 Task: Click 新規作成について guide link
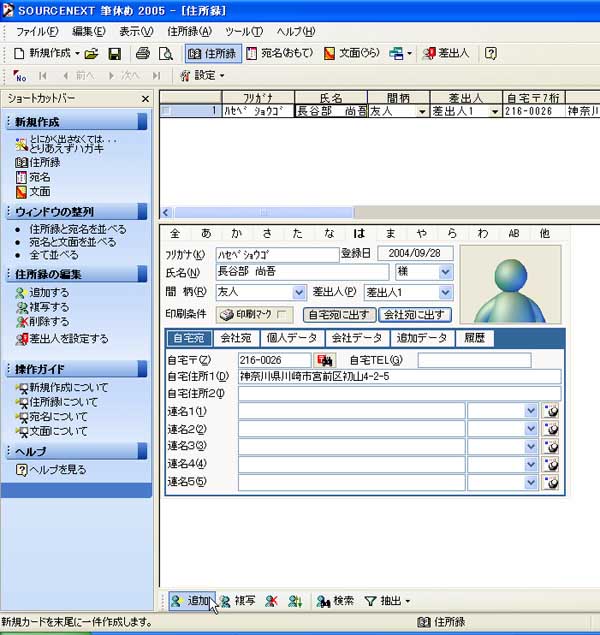coord(62,388)
